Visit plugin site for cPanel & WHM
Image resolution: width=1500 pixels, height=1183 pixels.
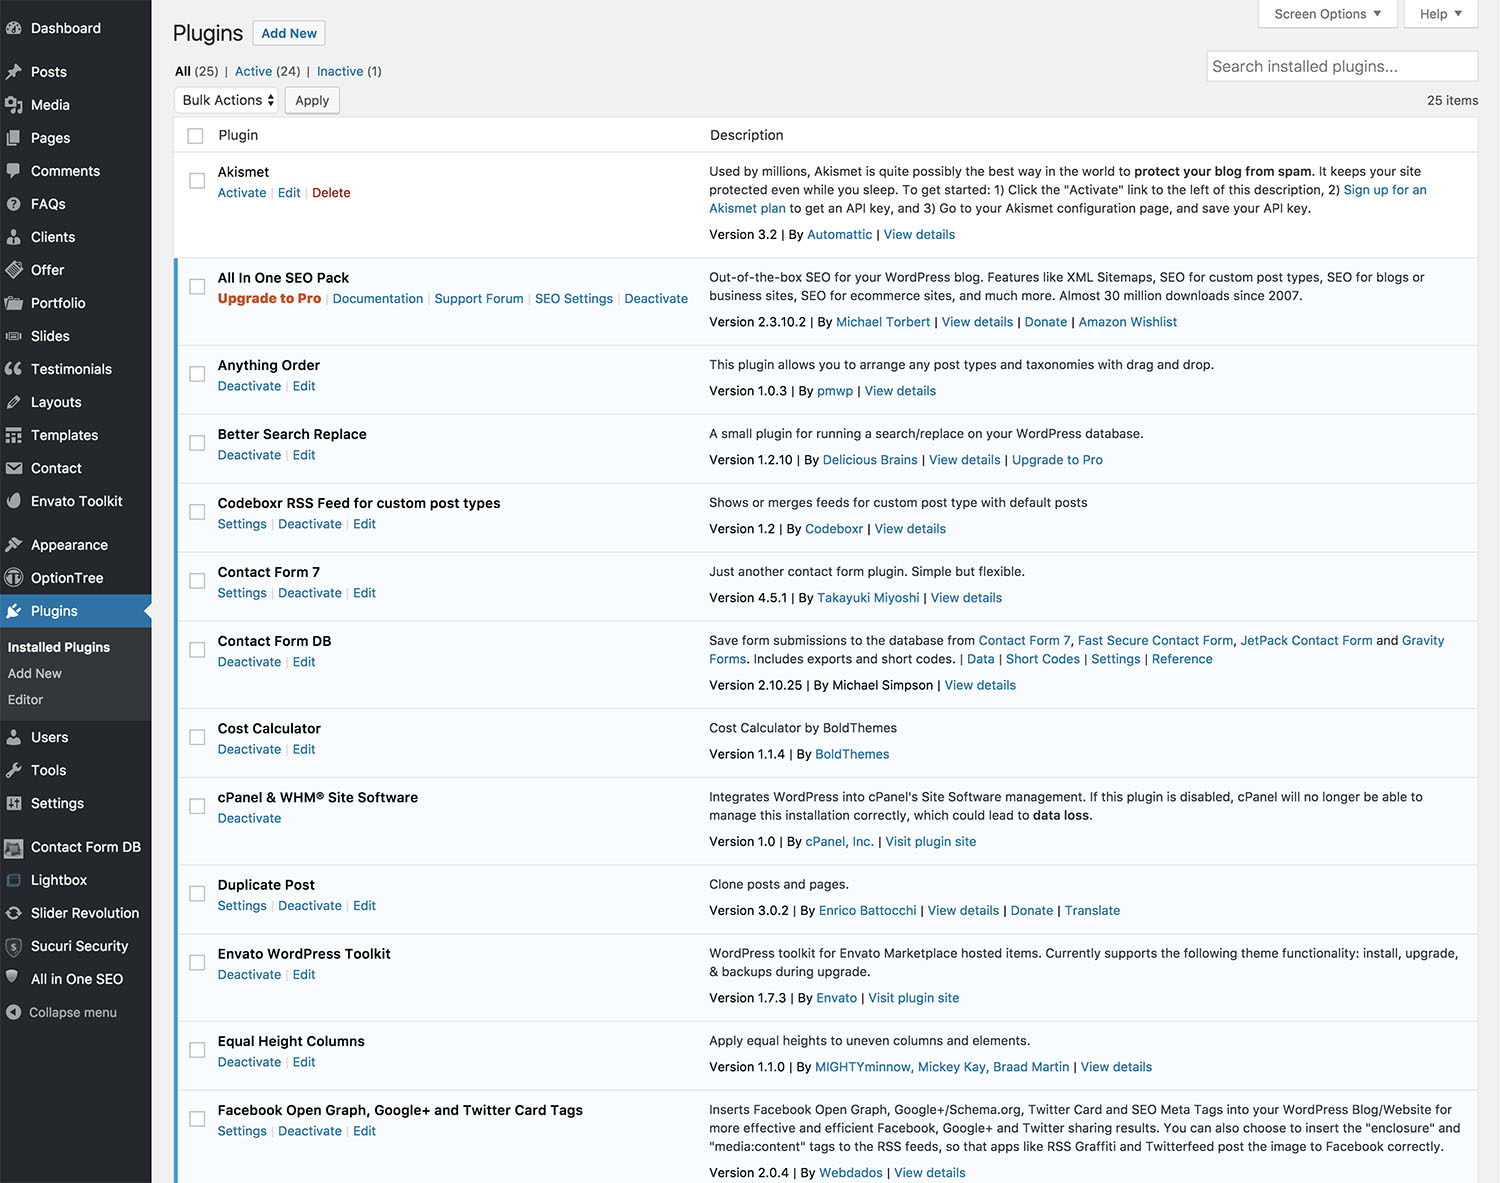pos(931,842)
